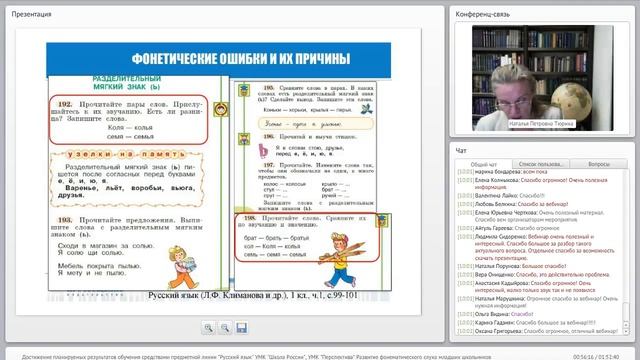Switch to the Общий чат tab
This screenshot has height=360, width=640.
pos(484,164)
